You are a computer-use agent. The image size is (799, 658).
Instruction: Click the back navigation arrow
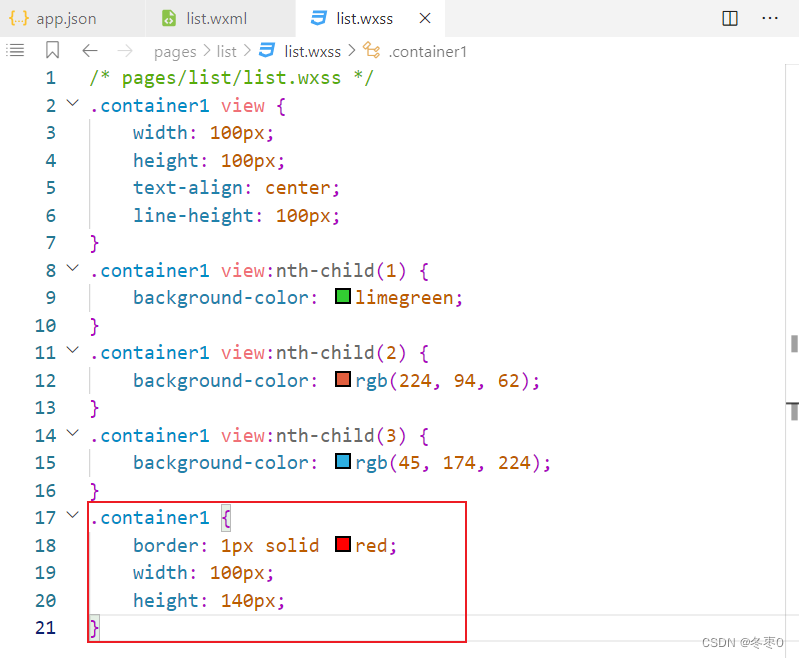(90, 51)
